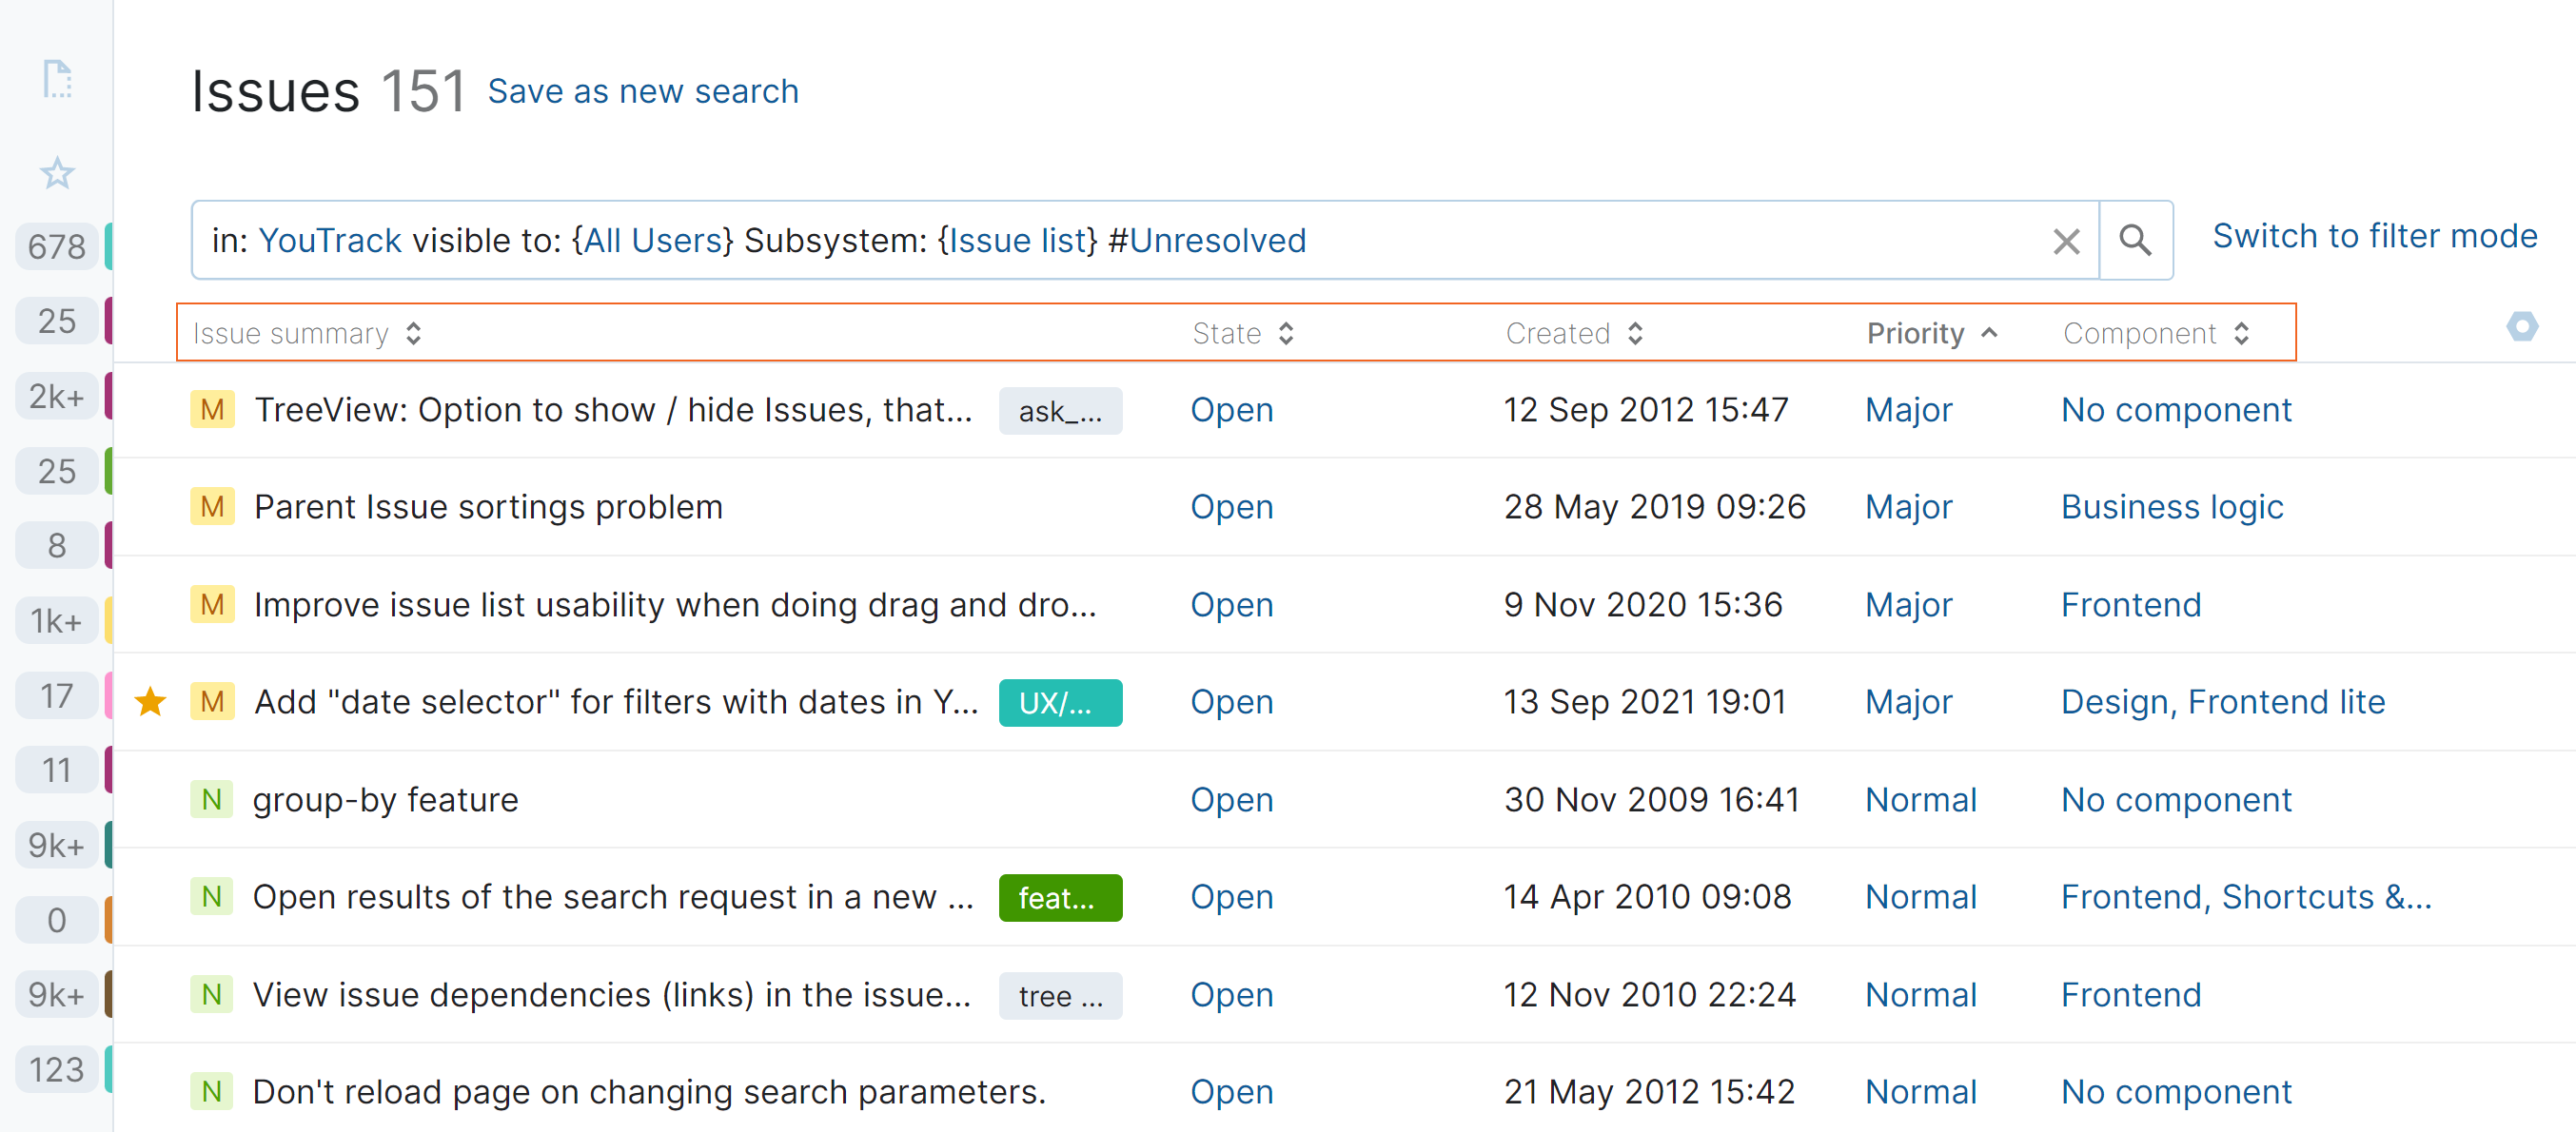Screen dimensions: 2576x1132
Task: Unstar the 'date selector' issue
Action: [x=151, y=702]
